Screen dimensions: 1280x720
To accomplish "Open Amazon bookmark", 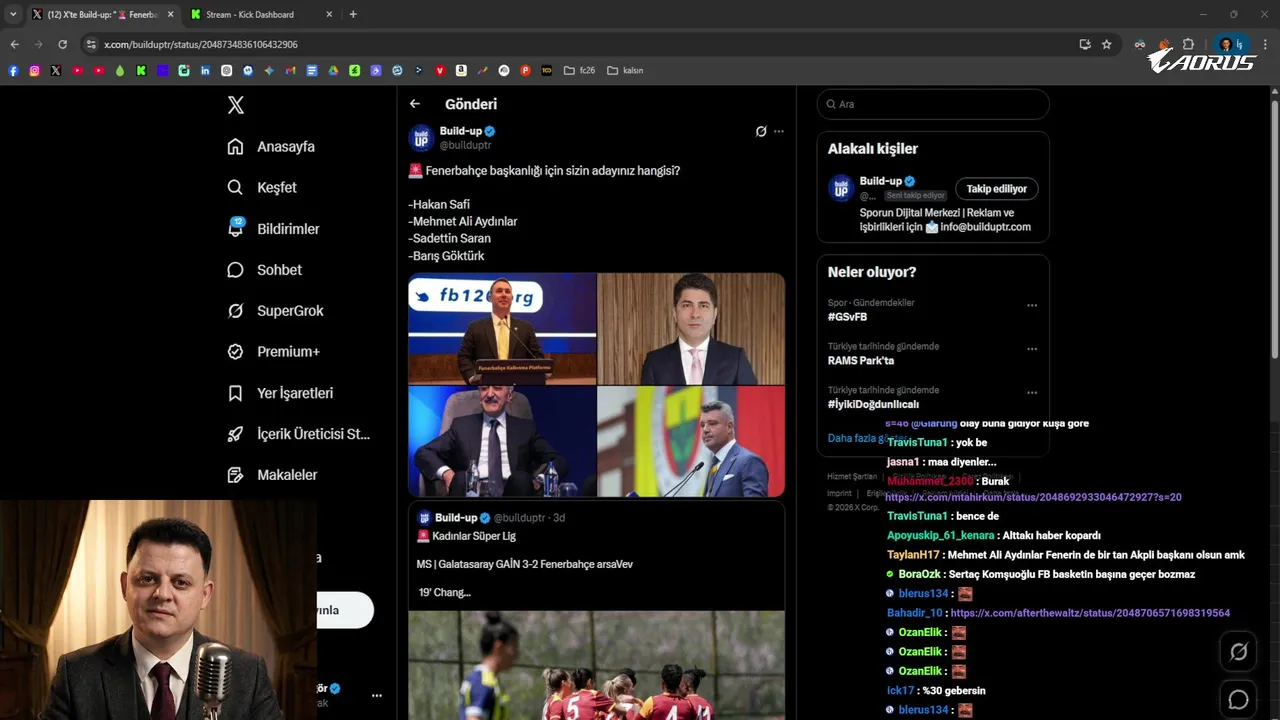I will coord(461,70).
